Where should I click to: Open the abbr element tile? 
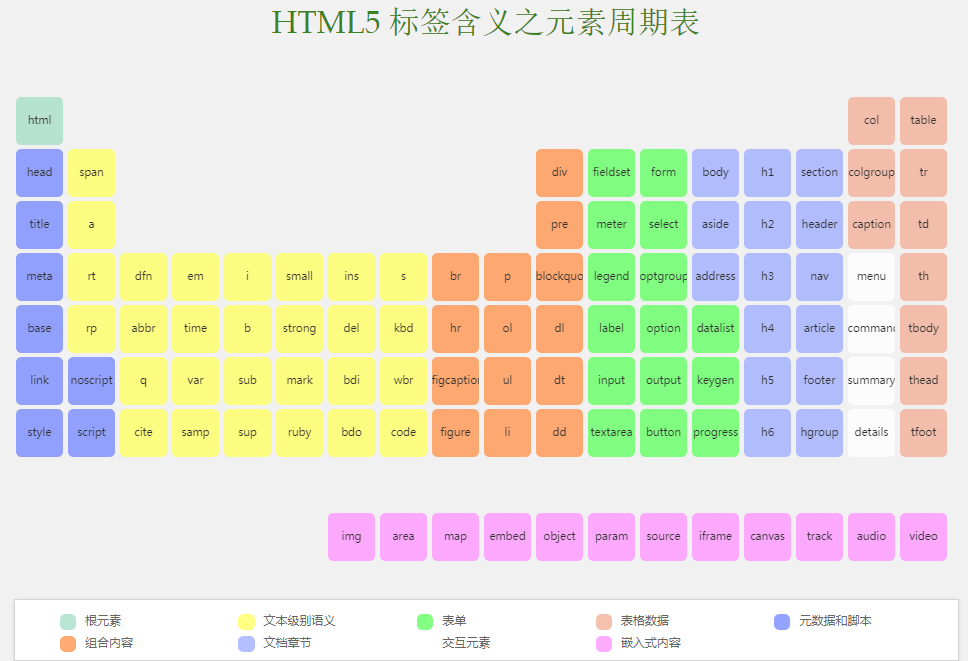tap(143, 328)
